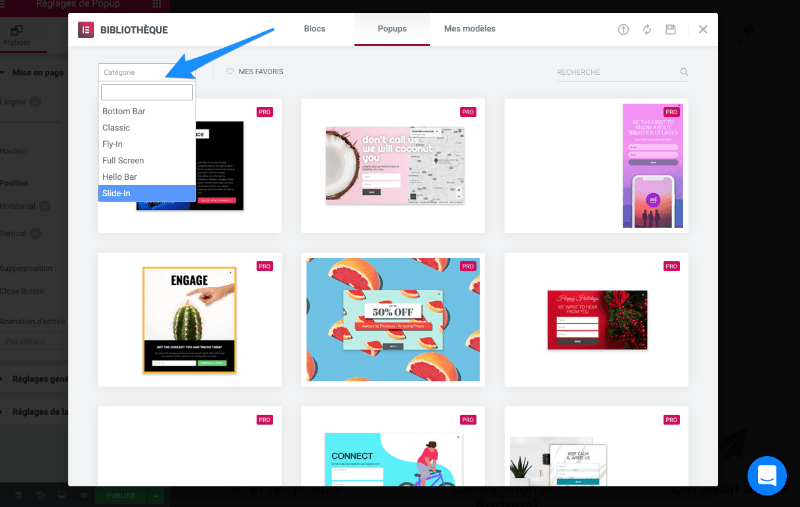Click the search magnifier icon

tap(684, 72)
